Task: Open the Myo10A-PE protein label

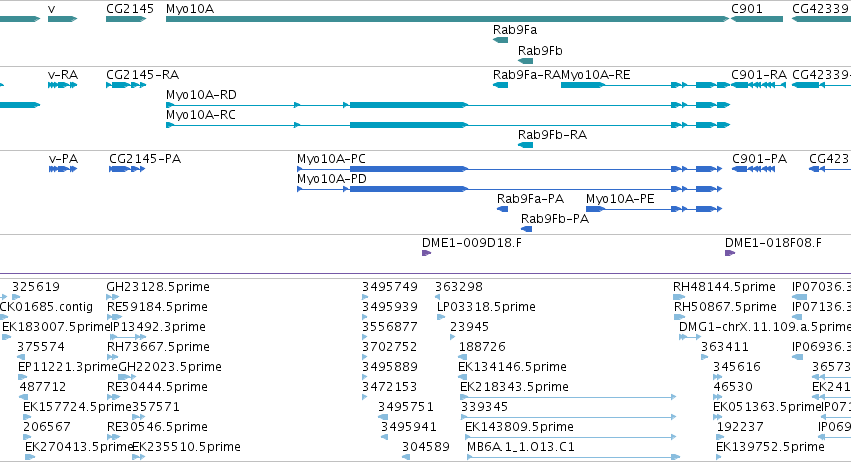Action: coord(620,199)
